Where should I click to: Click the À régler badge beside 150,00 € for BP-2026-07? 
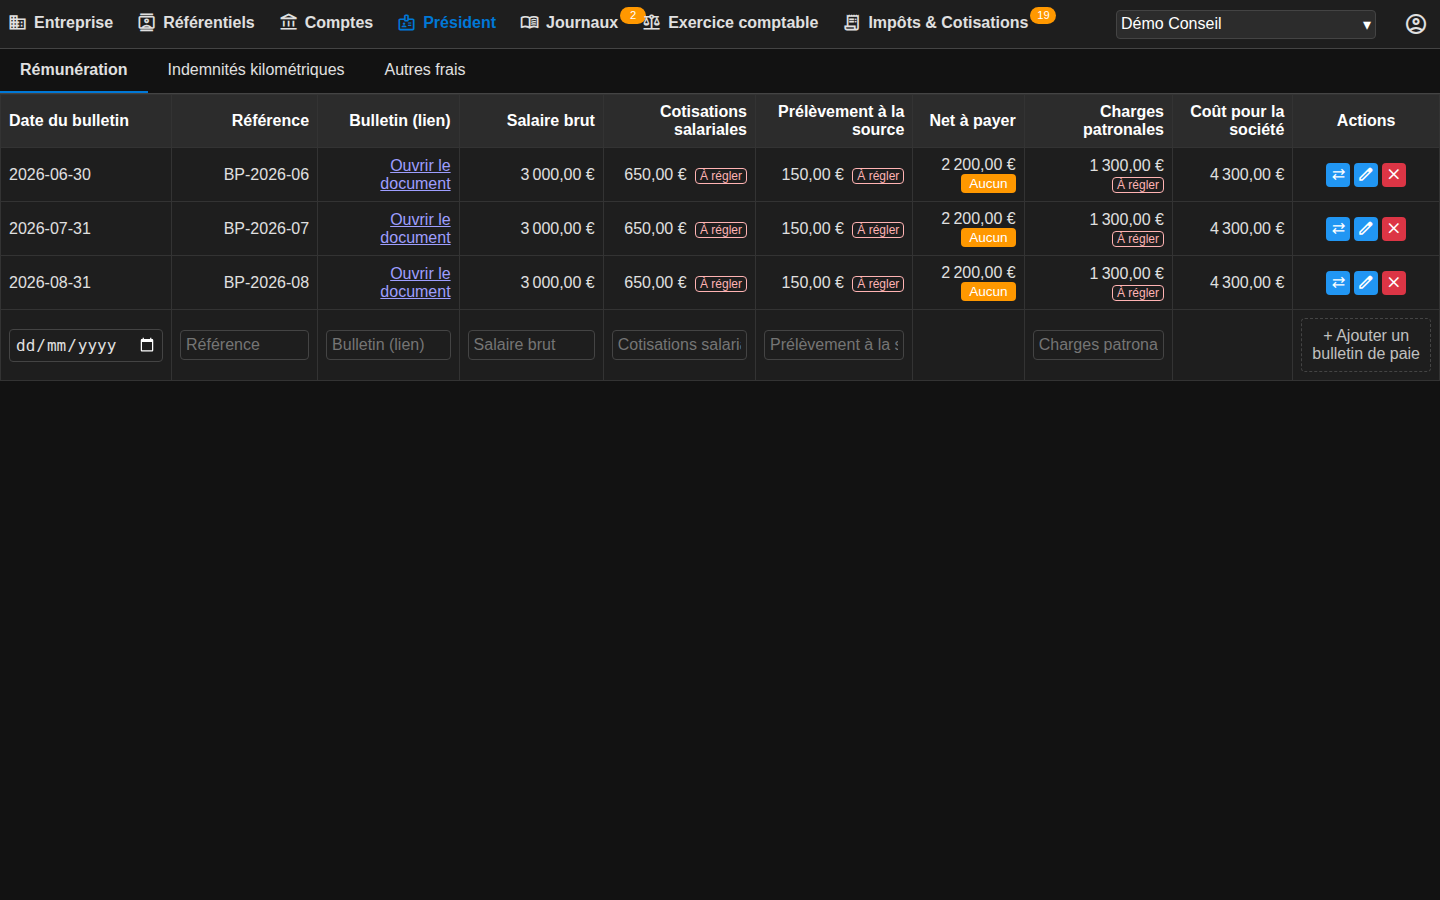pyautogui.click(x=878, y=230)
